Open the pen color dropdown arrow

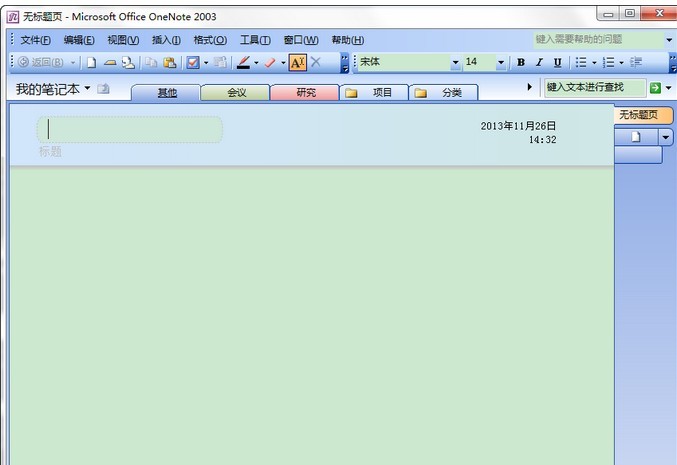point(256,63)
